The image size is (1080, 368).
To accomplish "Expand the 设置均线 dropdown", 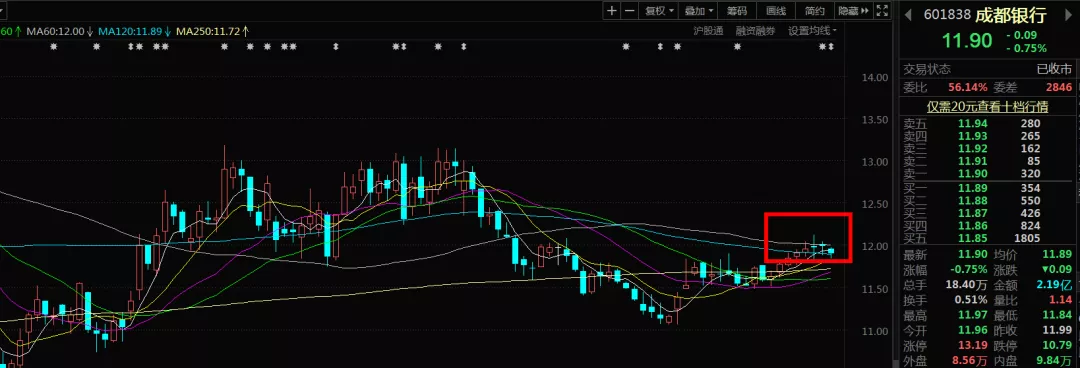I will coord(813,31).
